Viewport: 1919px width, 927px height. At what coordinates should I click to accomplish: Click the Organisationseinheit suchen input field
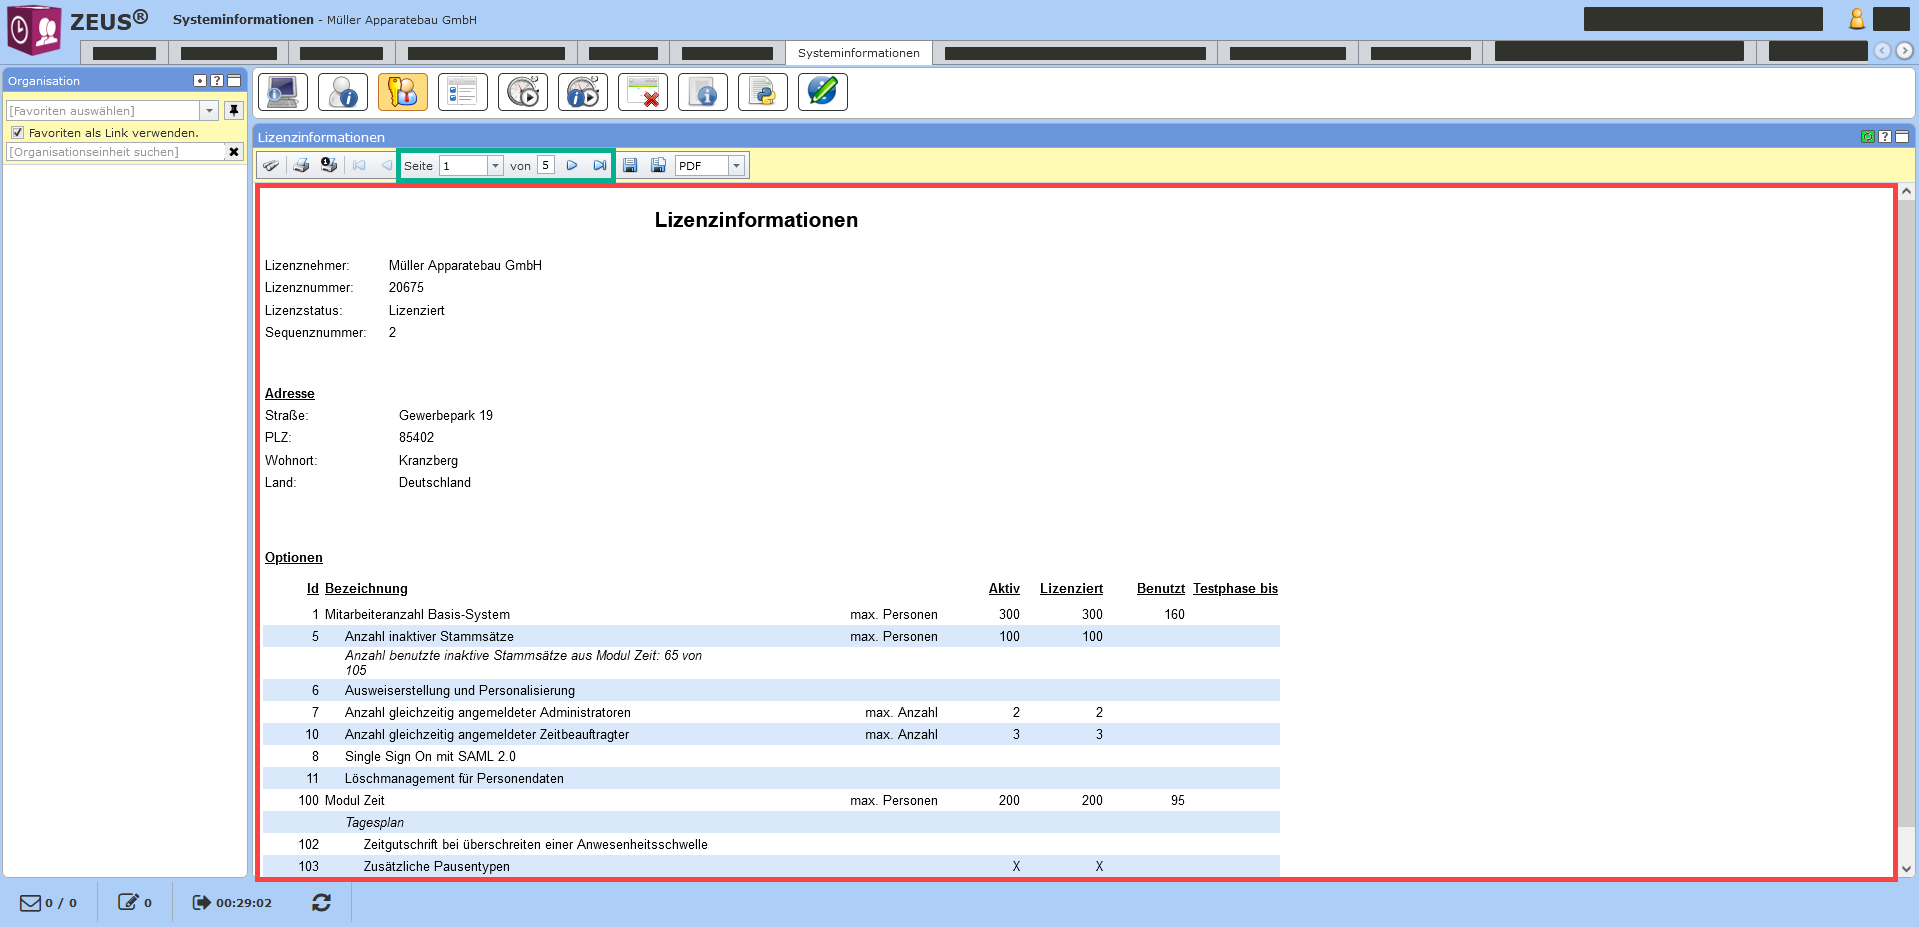pyautogui.click(x=115, y=152)
